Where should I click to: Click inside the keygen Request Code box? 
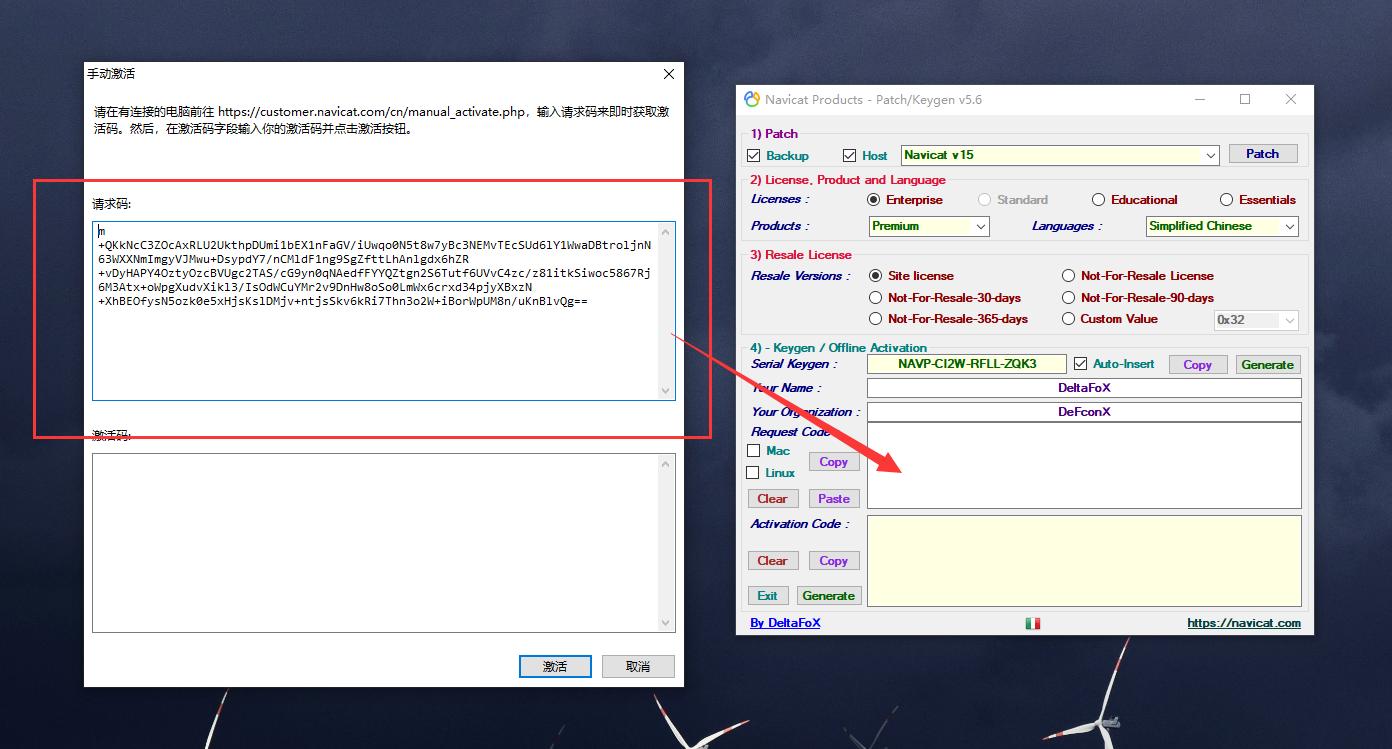coord(1084,465)
